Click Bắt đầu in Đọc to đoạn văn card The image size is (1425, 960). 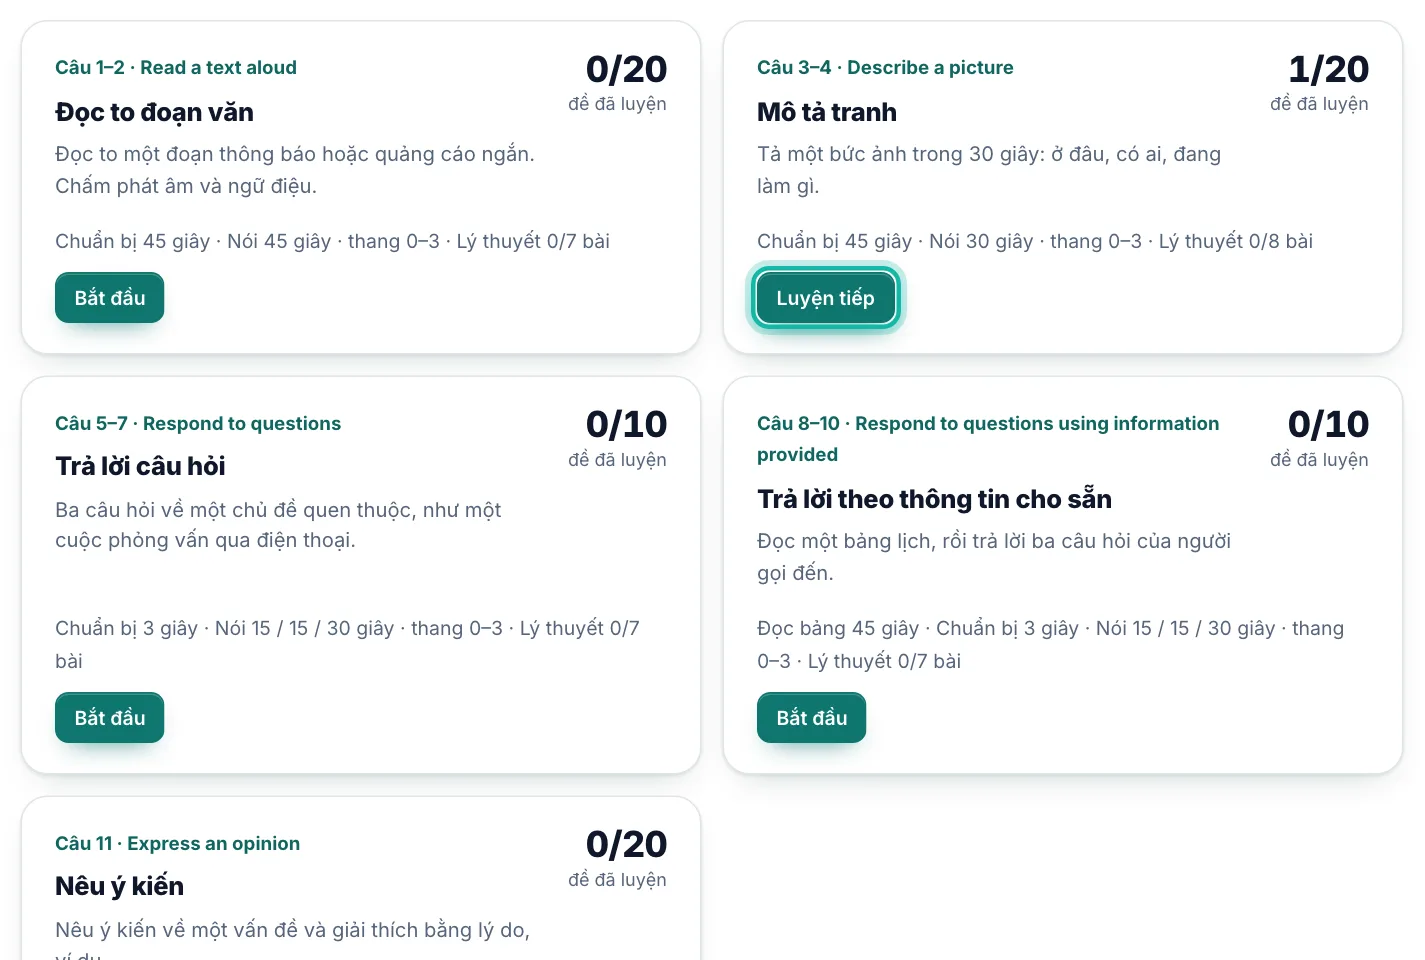coord(109,298)
